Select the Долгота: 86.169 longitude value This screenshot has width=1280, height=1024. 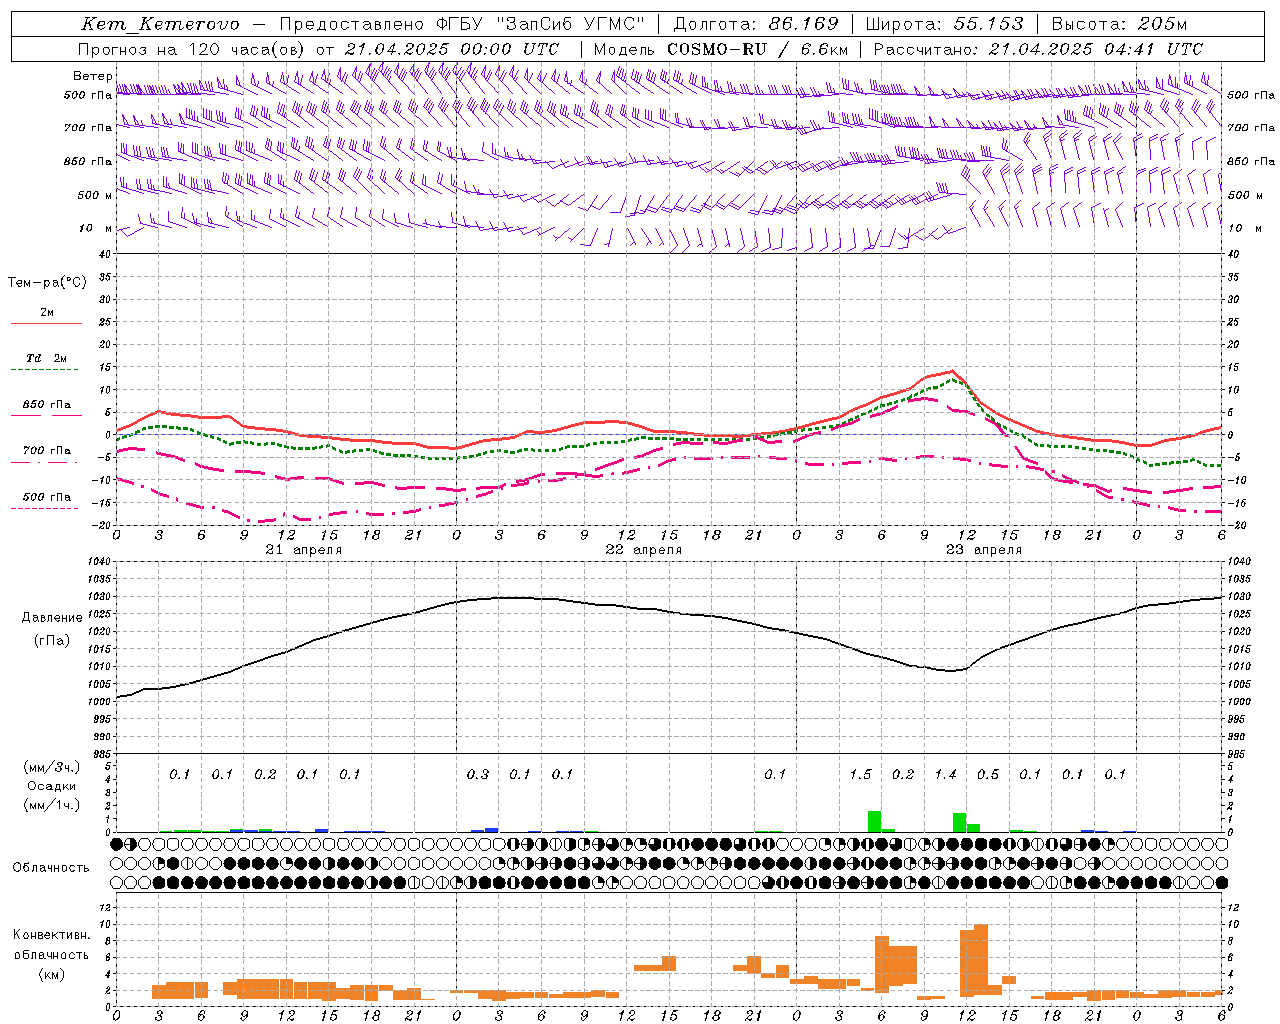[x=756, y=24]
